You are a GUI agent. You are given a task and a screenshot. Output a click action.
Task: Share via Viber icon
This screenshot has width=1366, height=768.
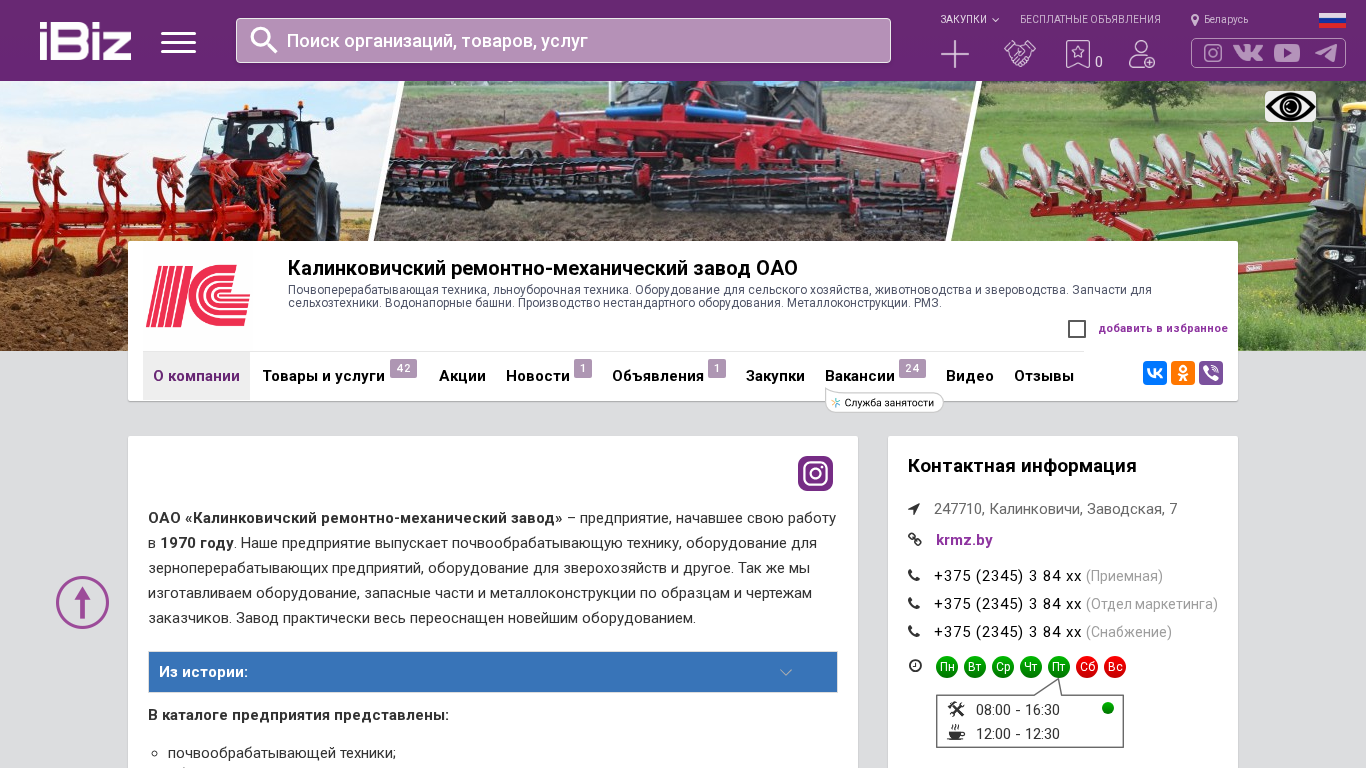coord(1211,373)
